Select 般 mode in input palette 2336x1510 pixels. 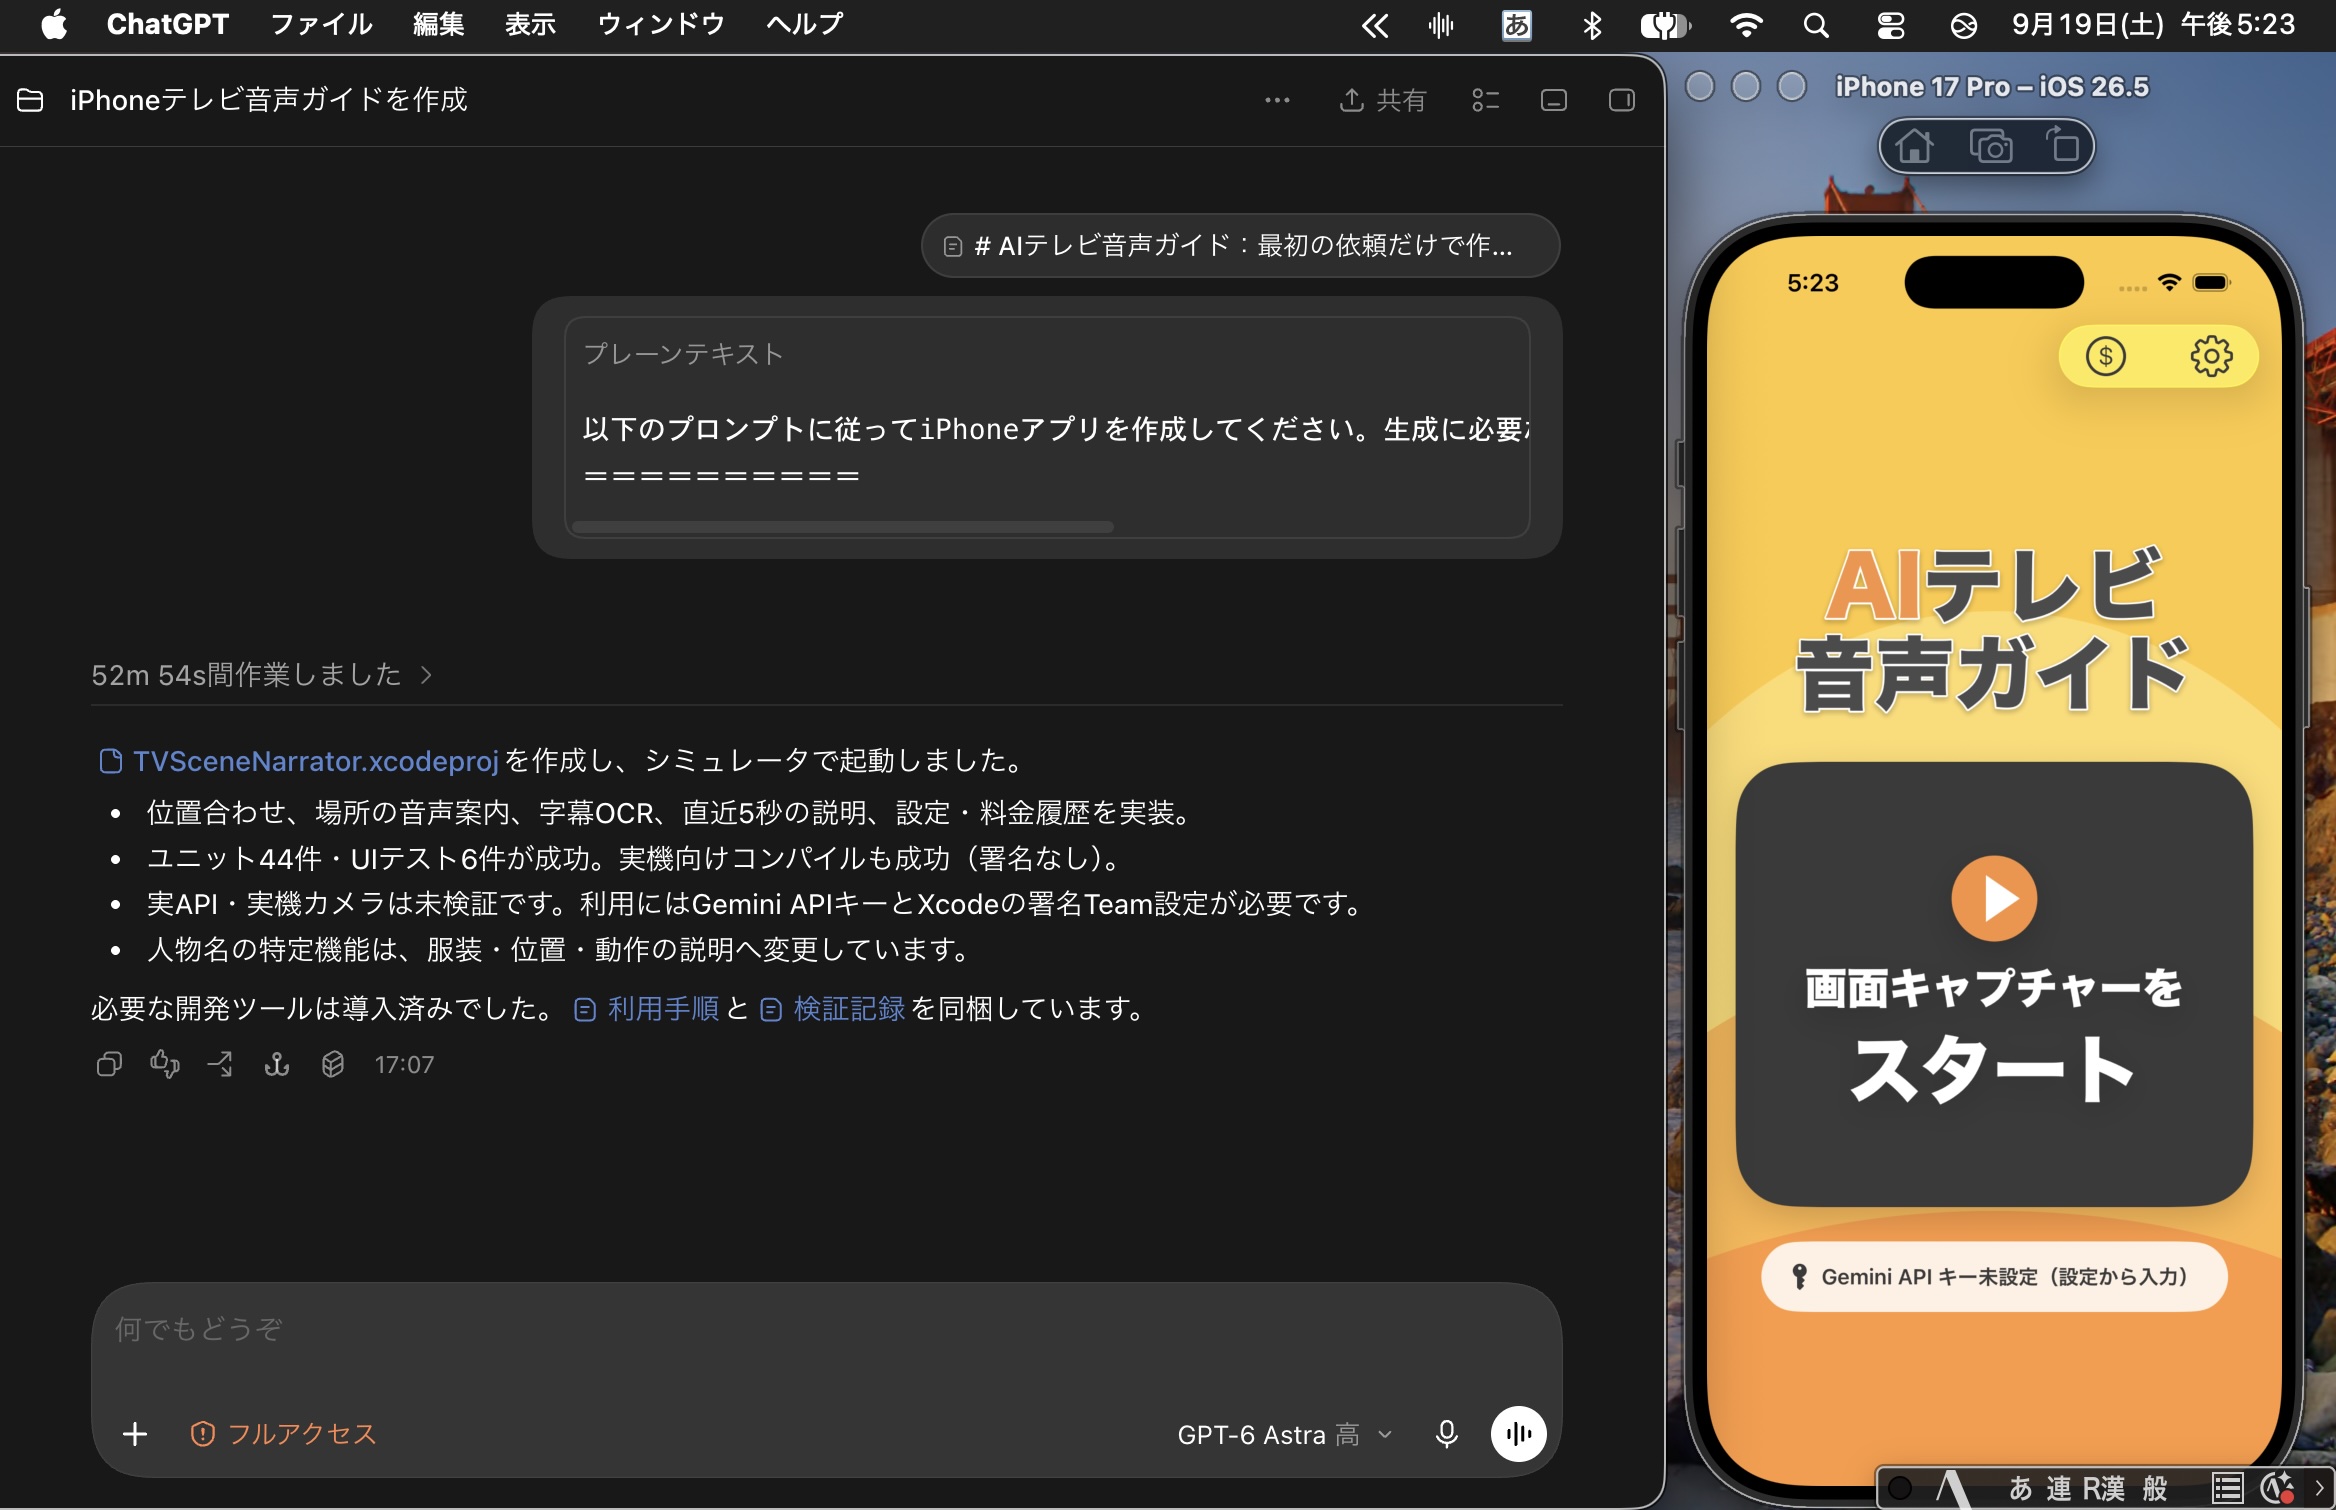coord(2155,1488)
